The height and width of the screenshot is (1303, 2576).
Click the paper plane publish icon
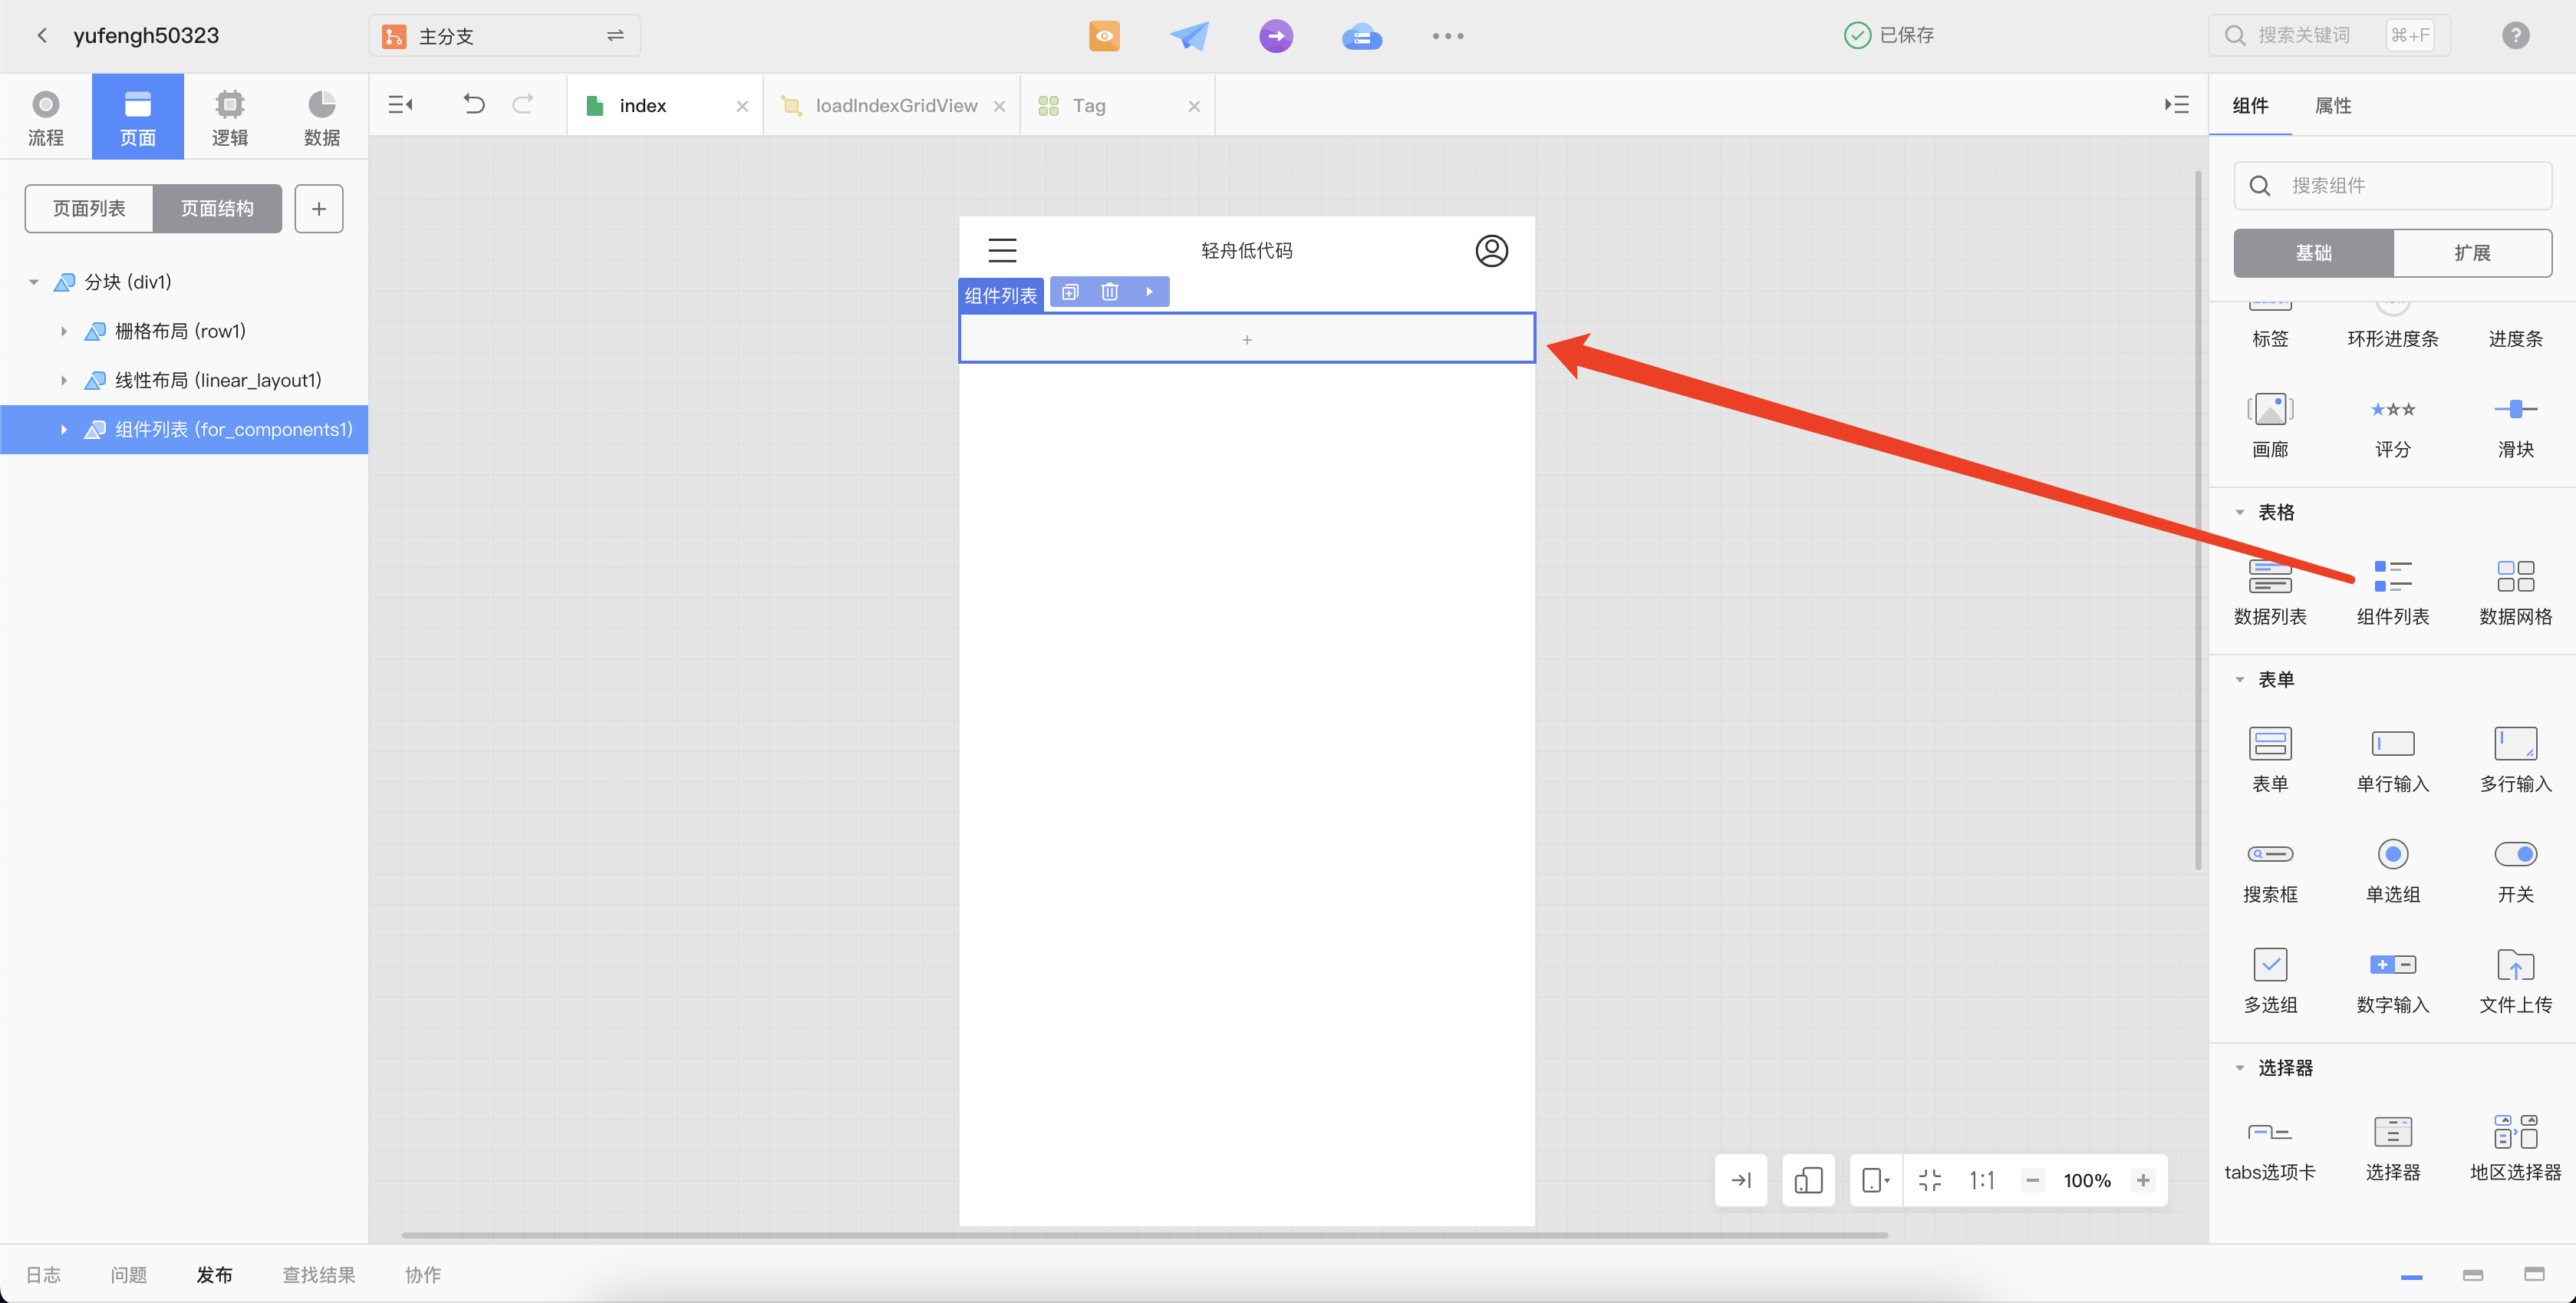pyautogui.click(x=1189, y=36)
